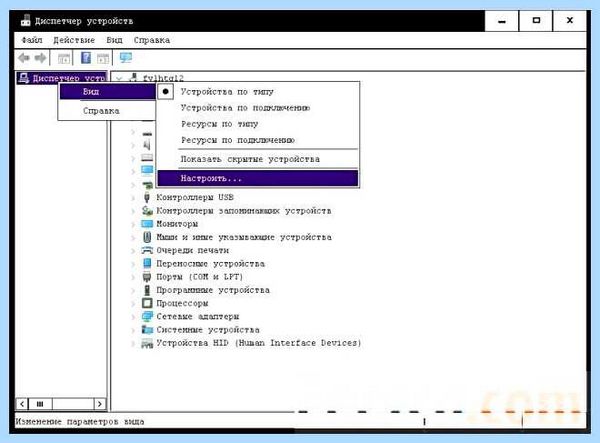600x443 pixels.
Task: Open help via the blue question-mark icon
Action: pos(86,58)
